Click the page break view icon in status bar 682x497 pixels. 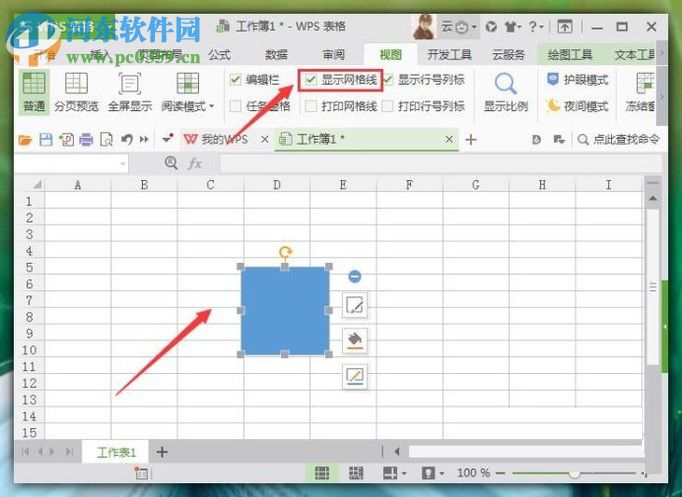(x=356, y=473)
